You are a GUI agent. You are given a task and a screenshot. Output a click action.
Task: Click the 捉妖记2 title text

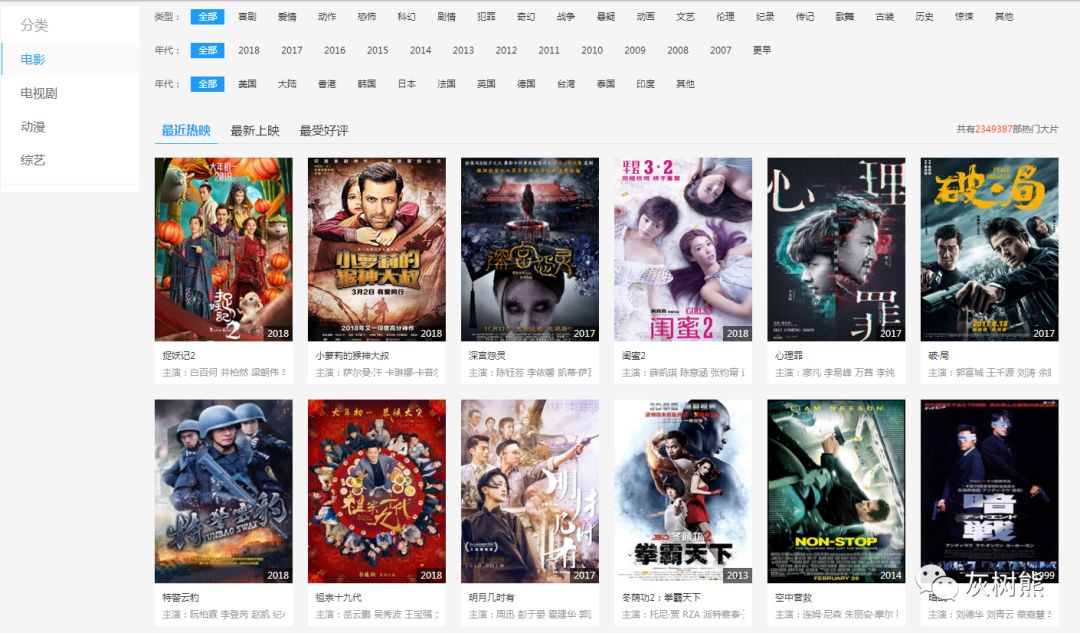pos(179,355)
